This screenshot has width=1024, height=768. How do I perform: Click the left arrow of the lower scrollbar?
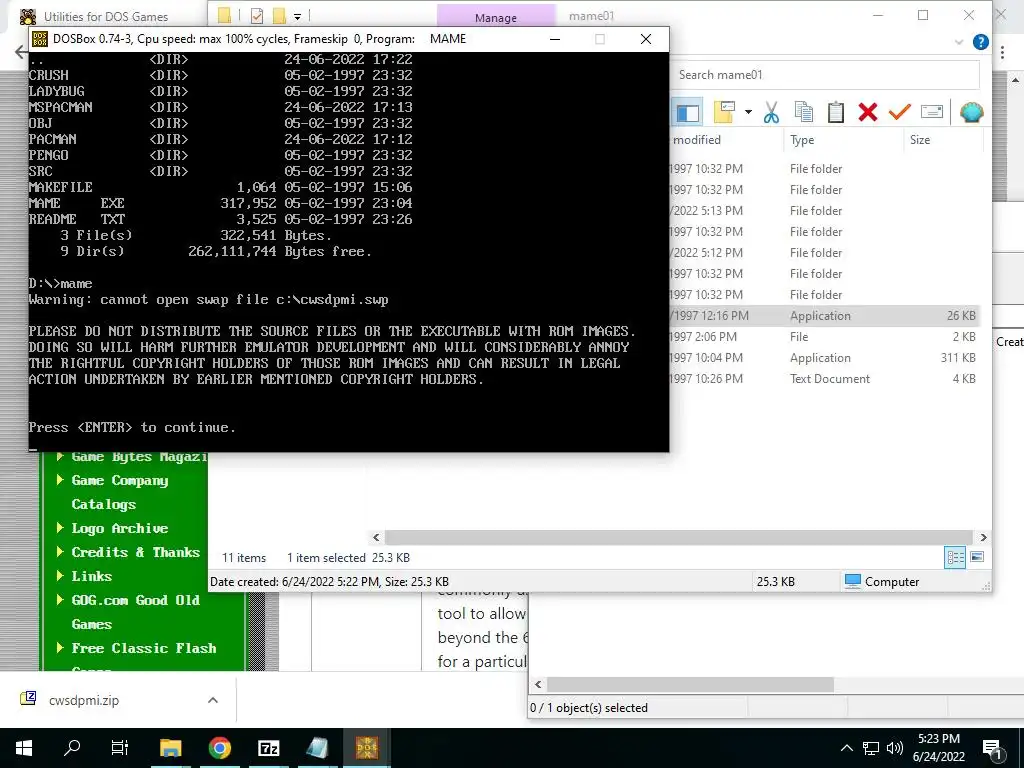point(538,684)
